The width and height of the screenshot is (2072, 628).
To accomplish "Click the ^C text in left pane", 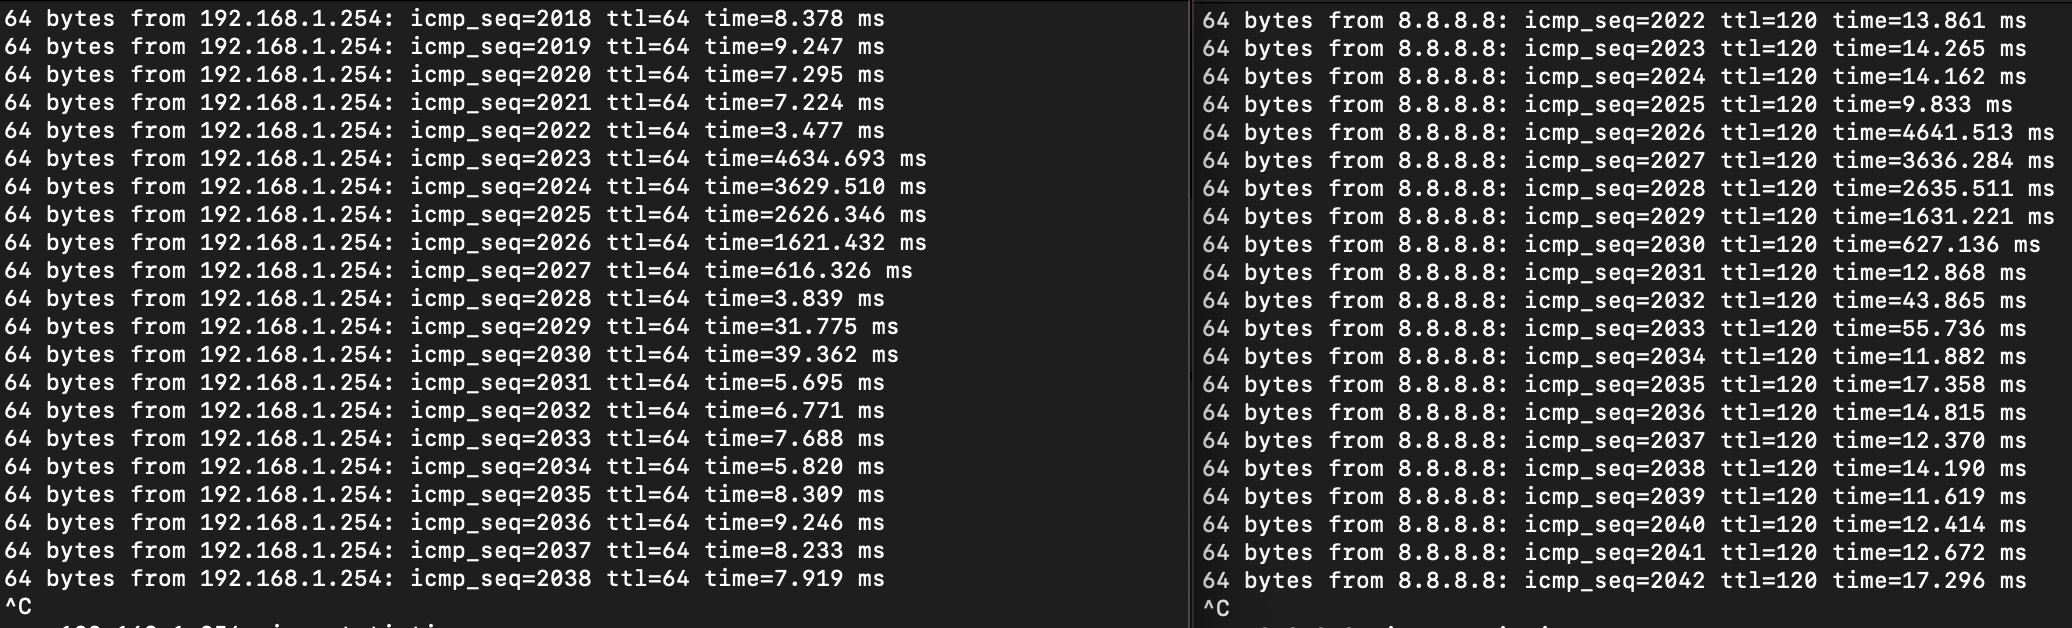I will click(x=18, y=607).
